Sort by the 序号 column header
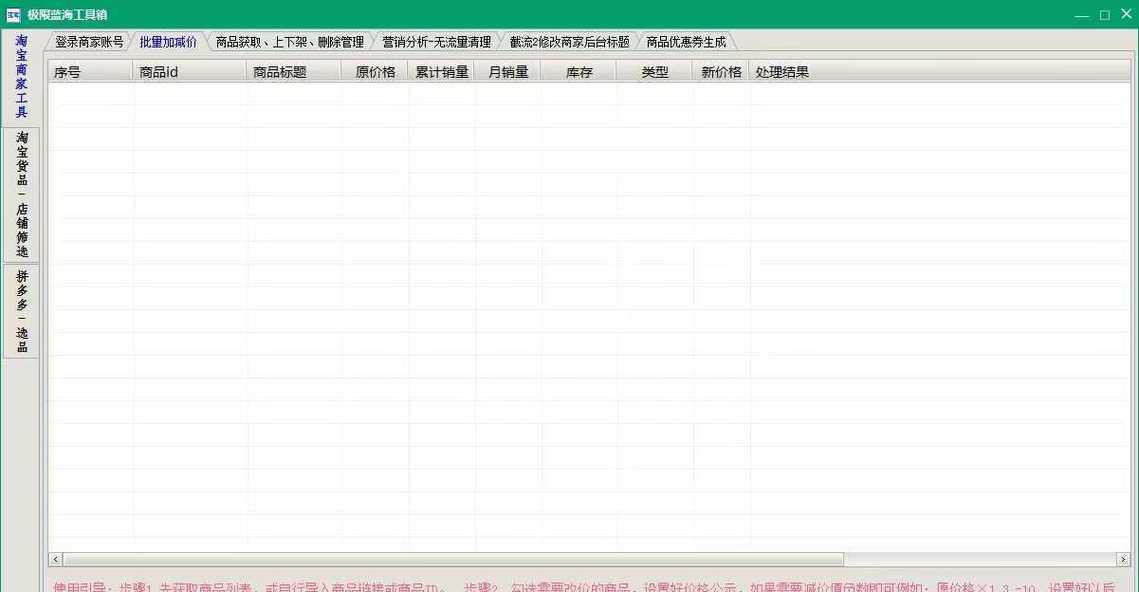Viewport: 1139px width, 592px height. point(90,72)
